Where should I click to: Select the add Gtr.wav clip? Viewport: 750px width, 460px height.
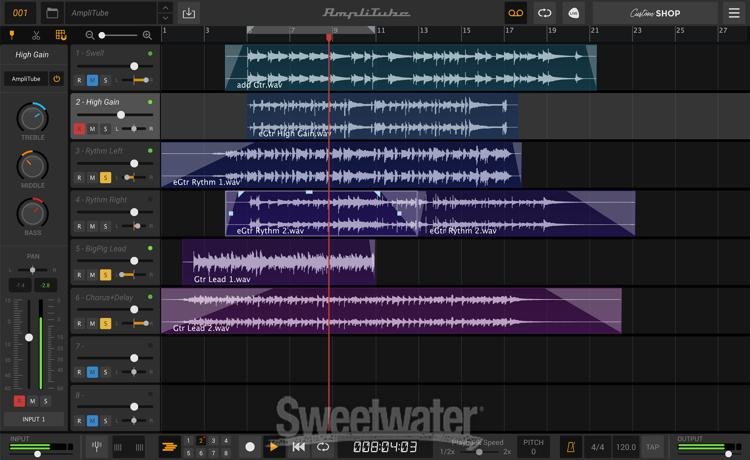[410, 67]
